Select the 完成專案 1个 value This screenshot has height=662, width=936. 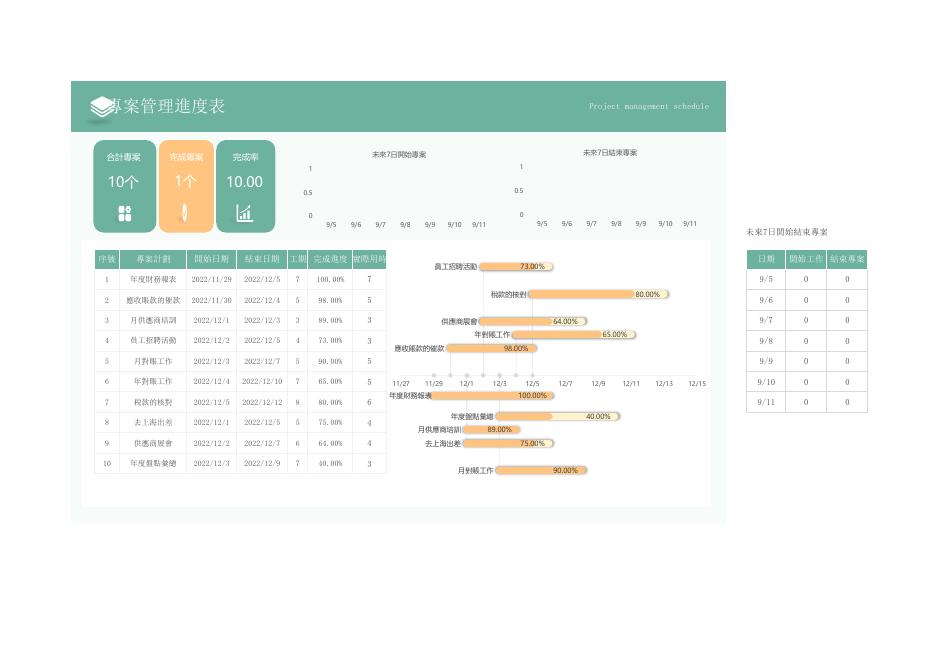[x=186, y=181]
